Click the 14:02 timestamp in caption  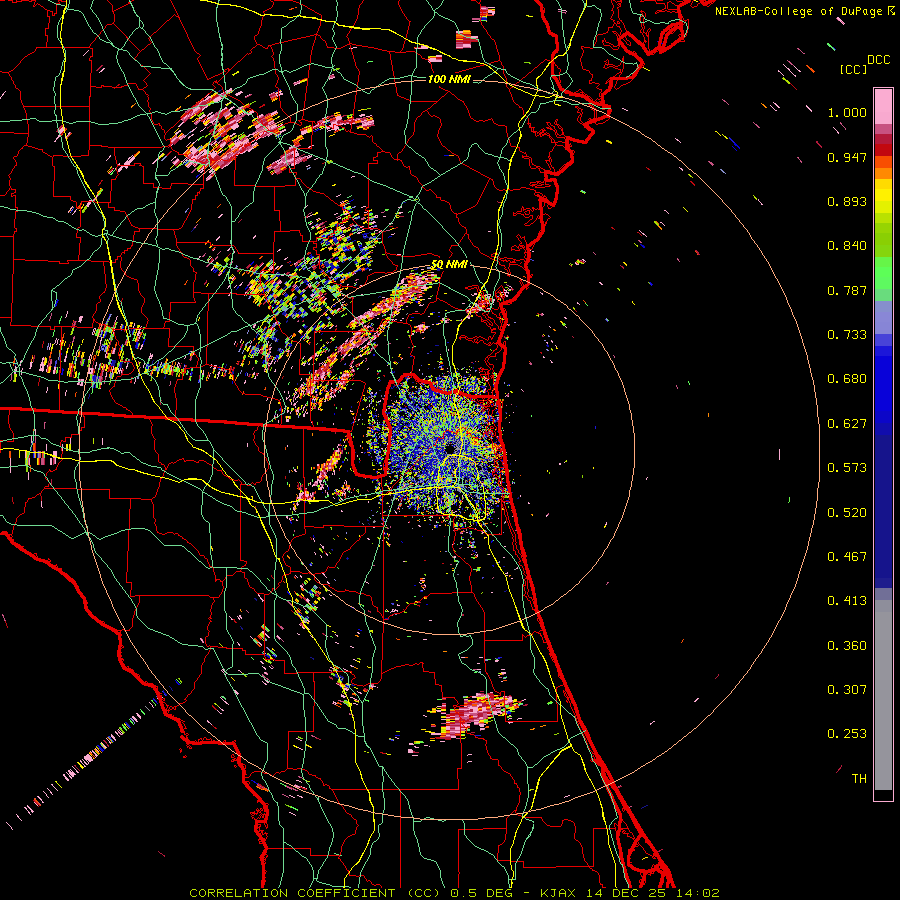click(697, 893)
